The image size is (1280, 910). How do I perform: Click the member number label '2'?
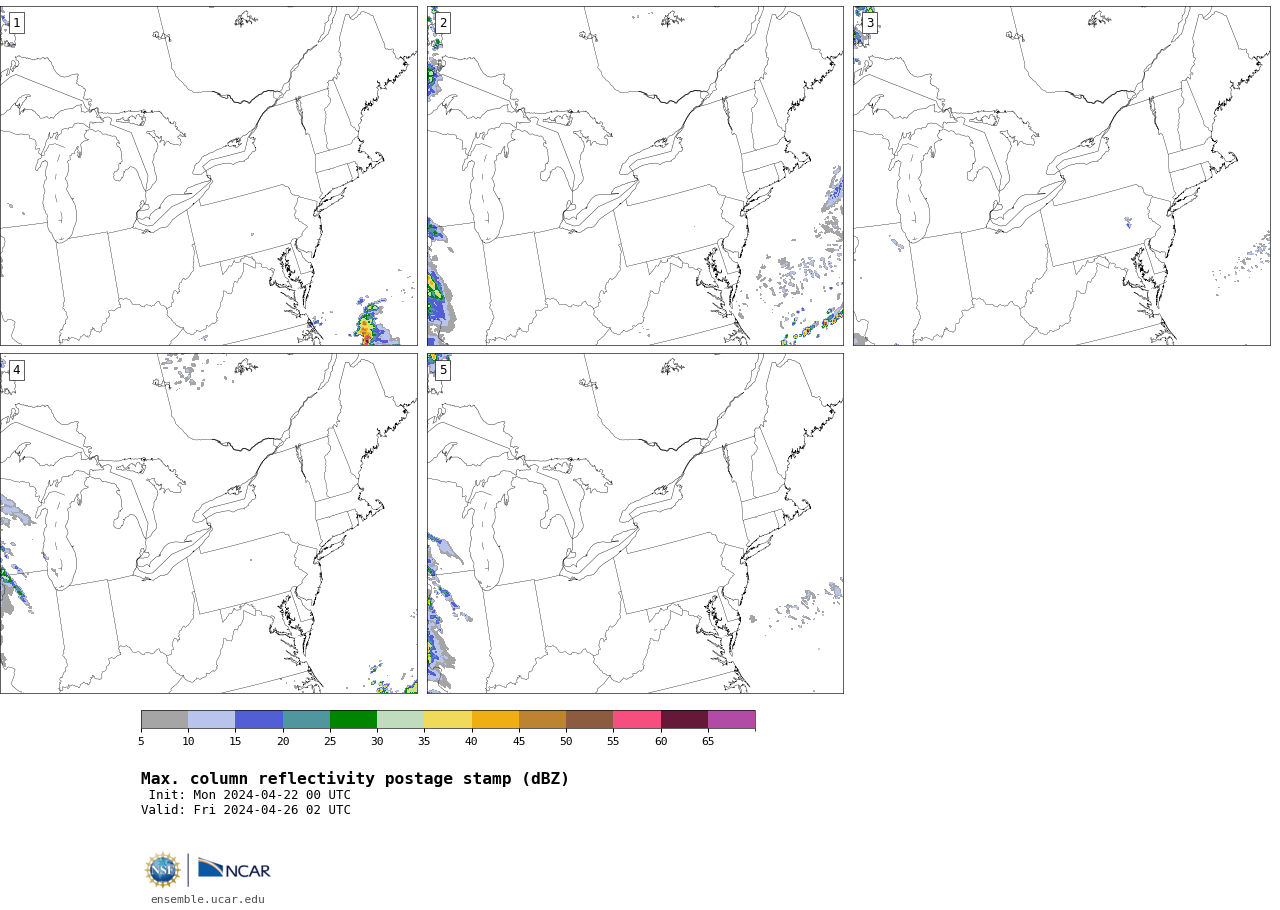(x=443, y=23)
